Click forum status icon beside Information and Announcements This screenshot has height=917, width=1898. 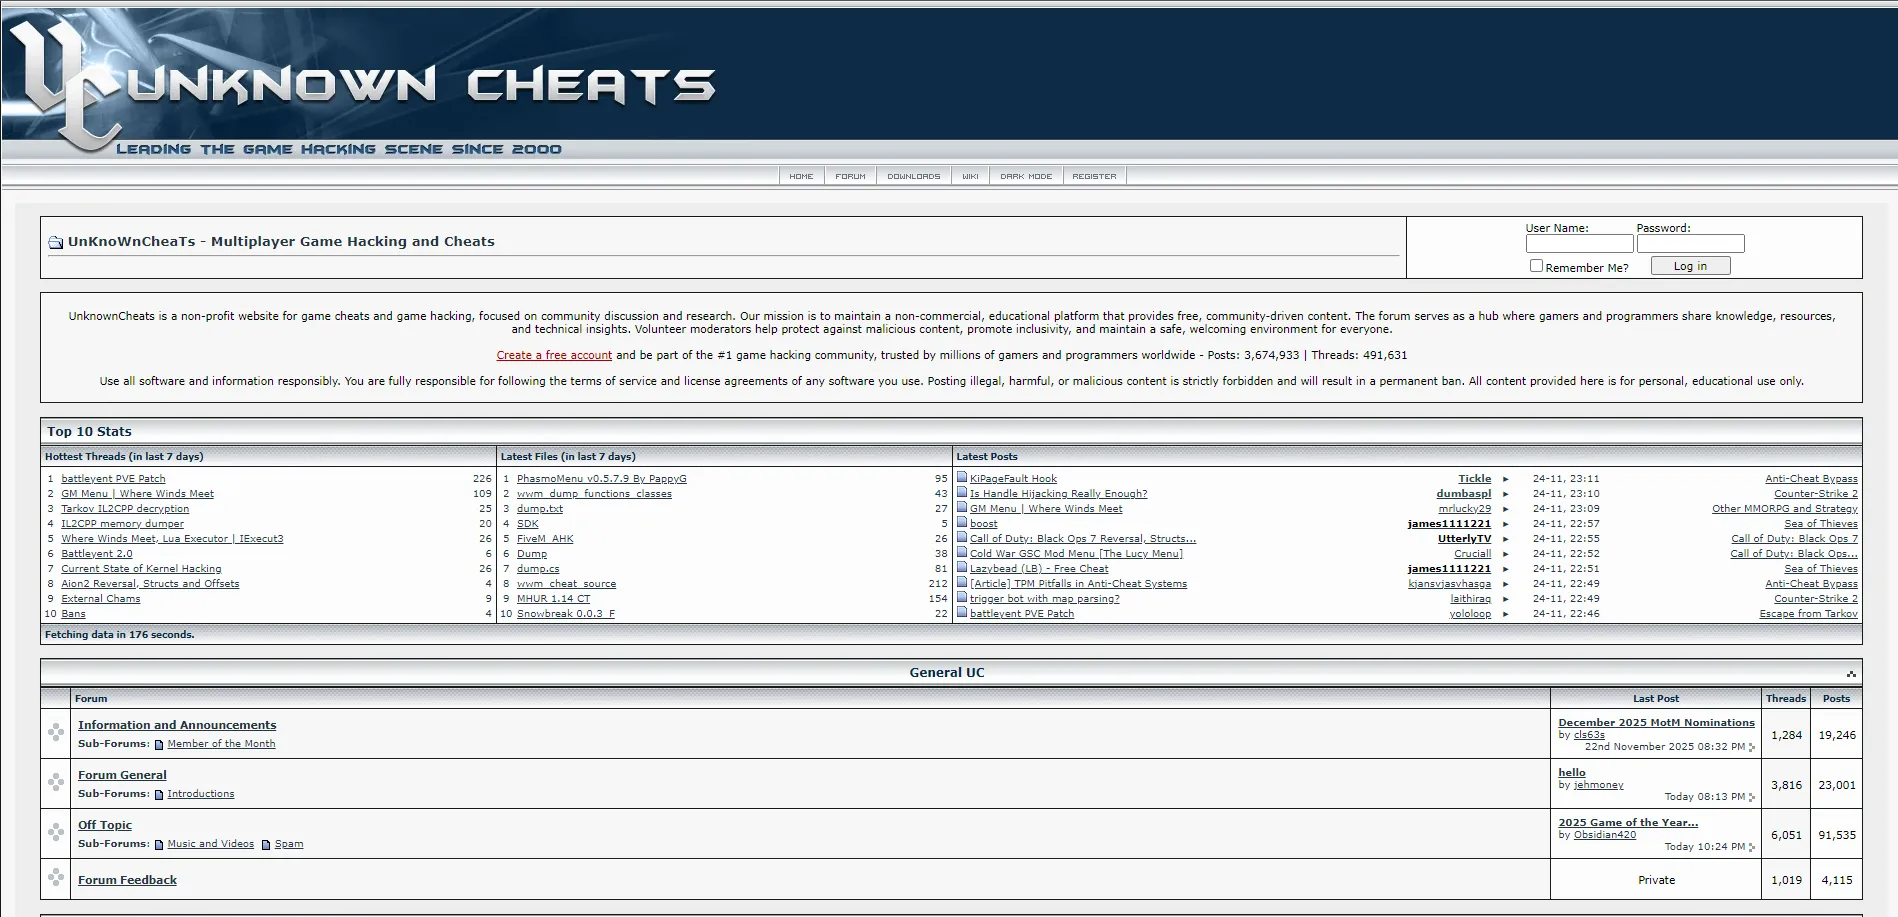[57, 733]
